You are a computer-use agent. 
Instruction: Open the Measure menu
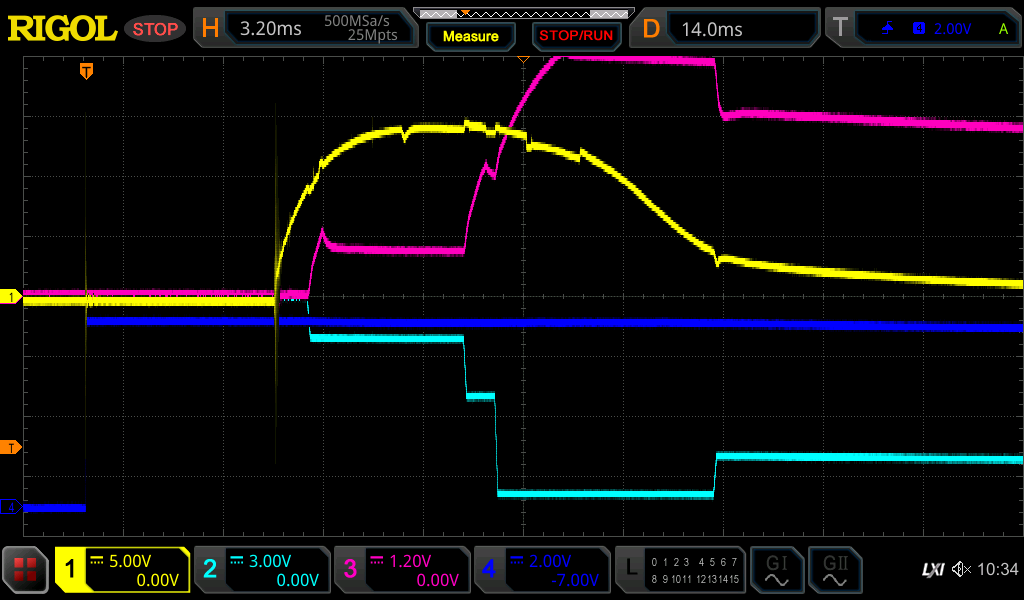tap(470, 36)
